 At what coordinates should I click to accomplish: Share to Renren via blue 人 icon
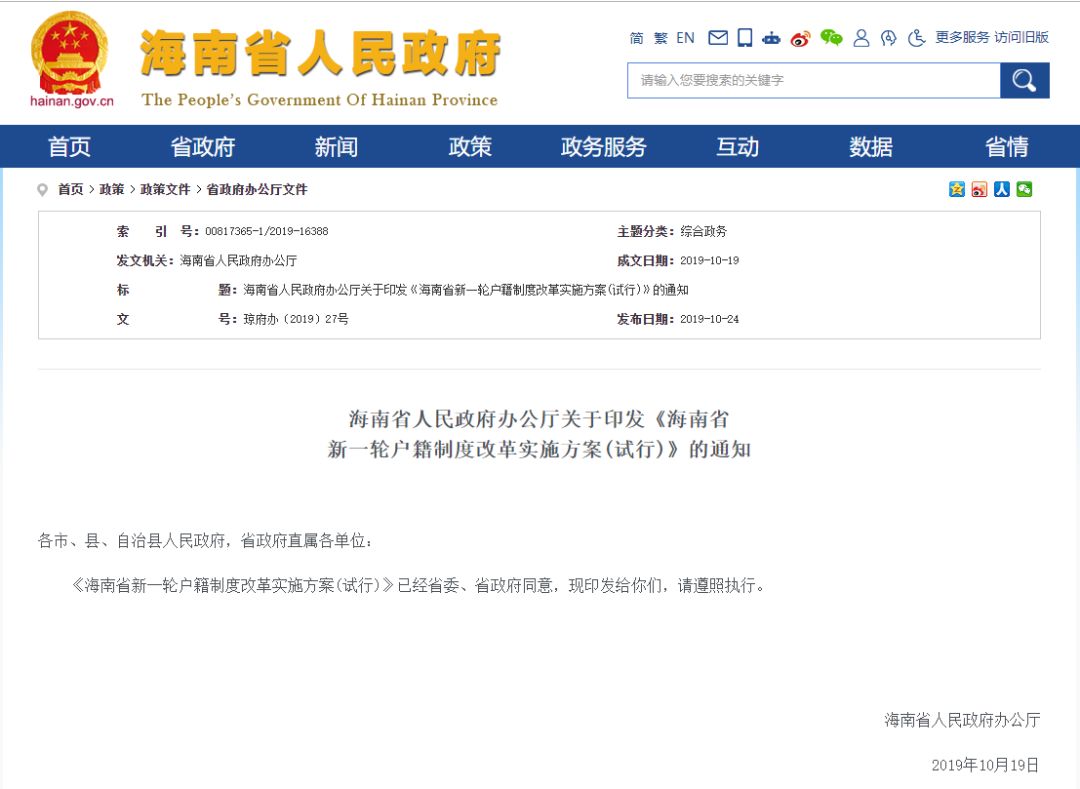coord(1002,189)
